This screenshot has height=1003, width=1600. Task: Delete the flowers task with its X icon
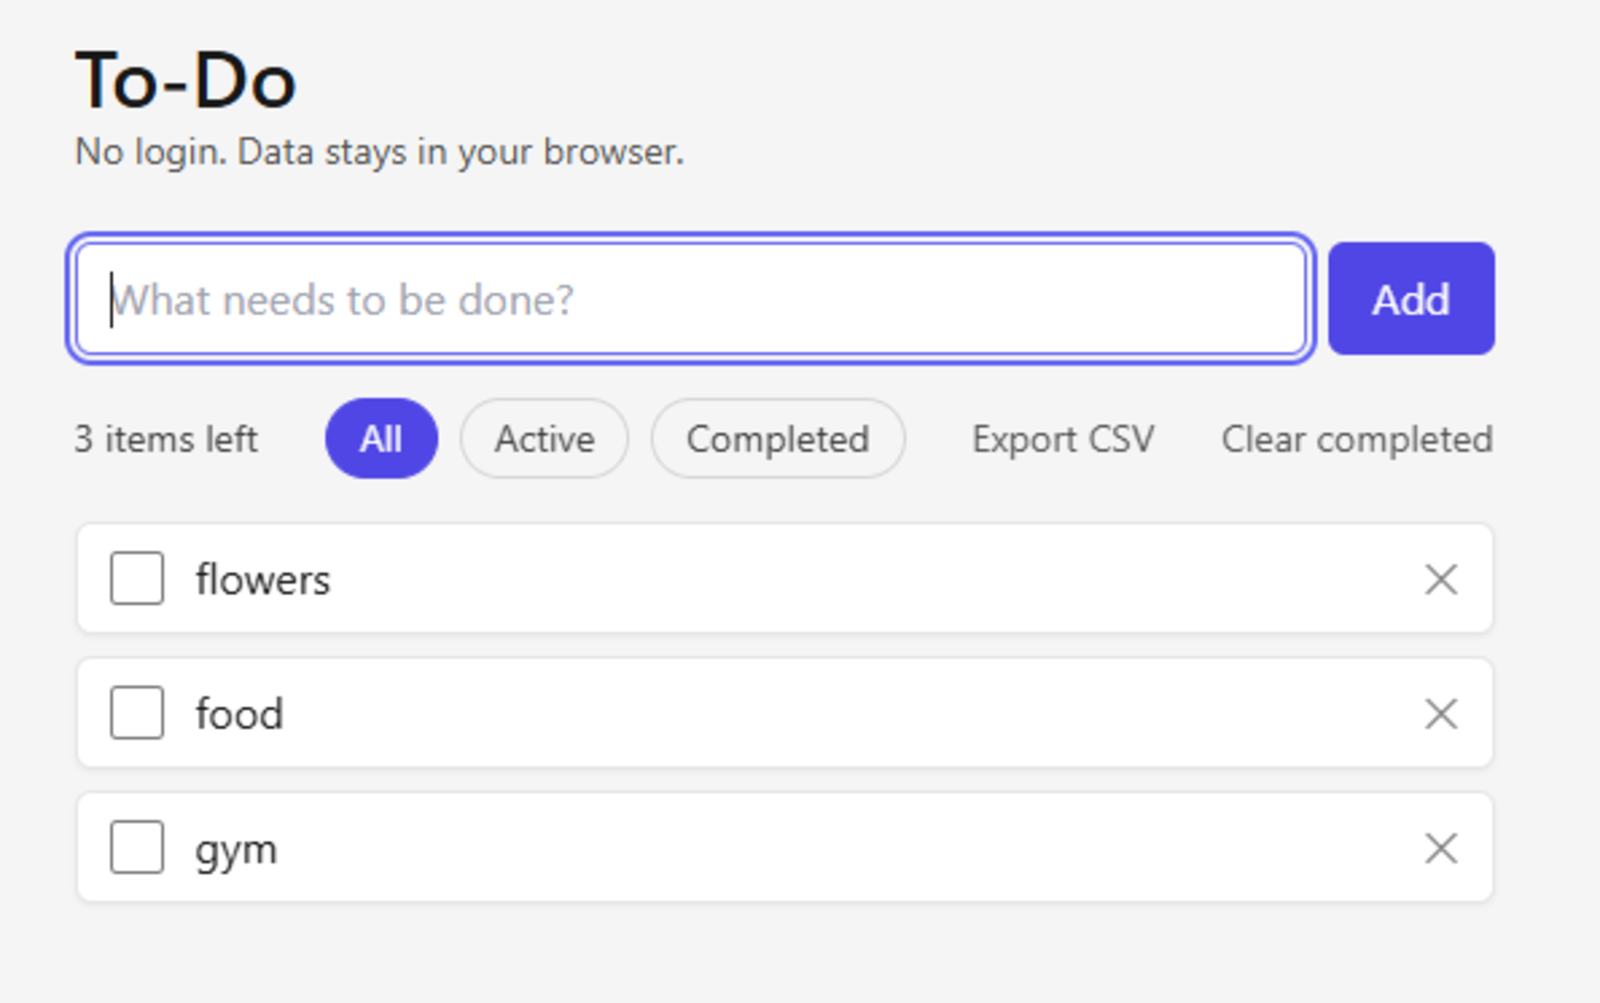click(1440, 579)
